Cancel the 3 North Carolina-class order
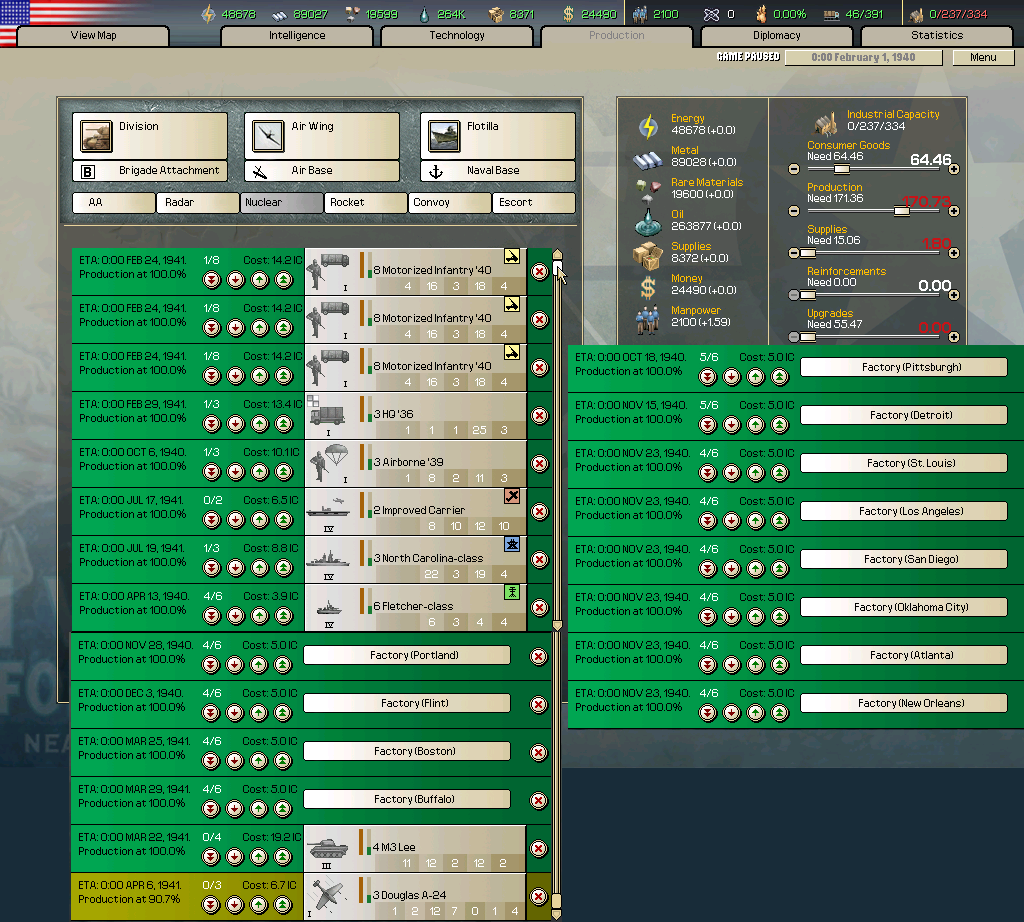Image resolution: width=1024 pixels, height=922 pixels. (x=539, y=560)
